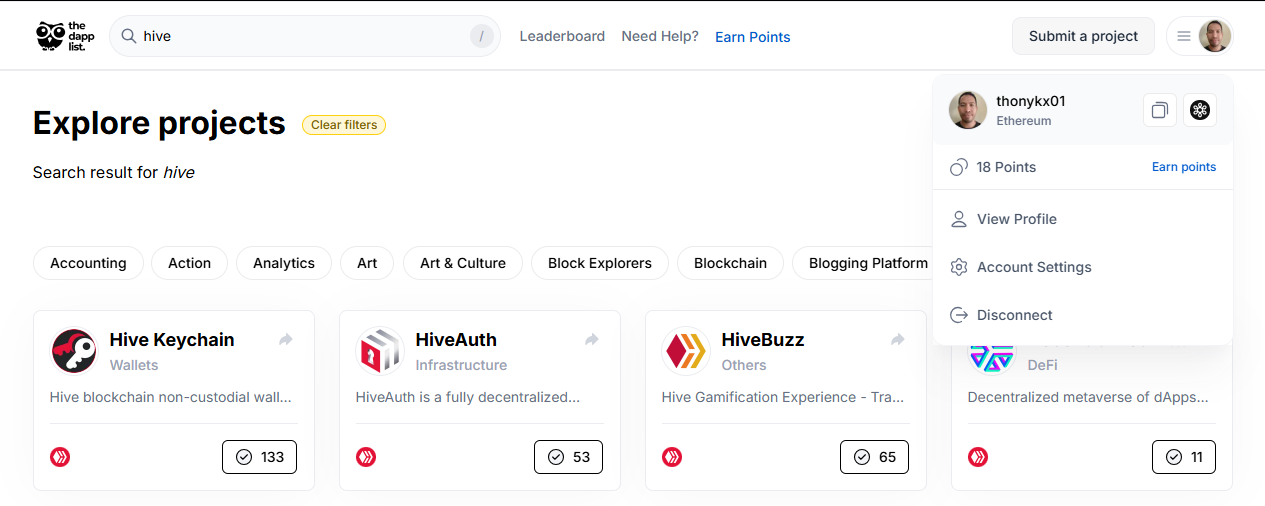Copy wallet address icon next to thonykx01
The width and height of the screenshot is (1265, 506).
pyautogui.click(x=1160, y=110)
